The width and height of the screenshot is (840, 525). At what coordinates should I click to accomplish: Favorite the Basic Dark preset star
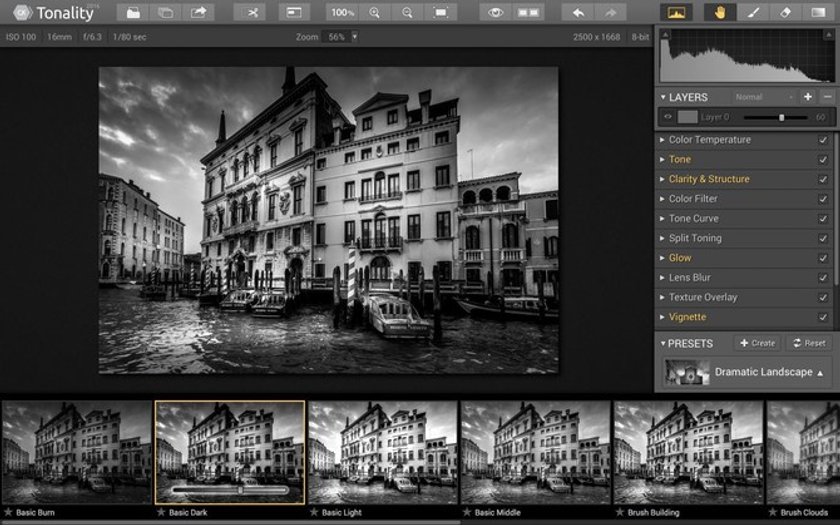tap(161, 513)
